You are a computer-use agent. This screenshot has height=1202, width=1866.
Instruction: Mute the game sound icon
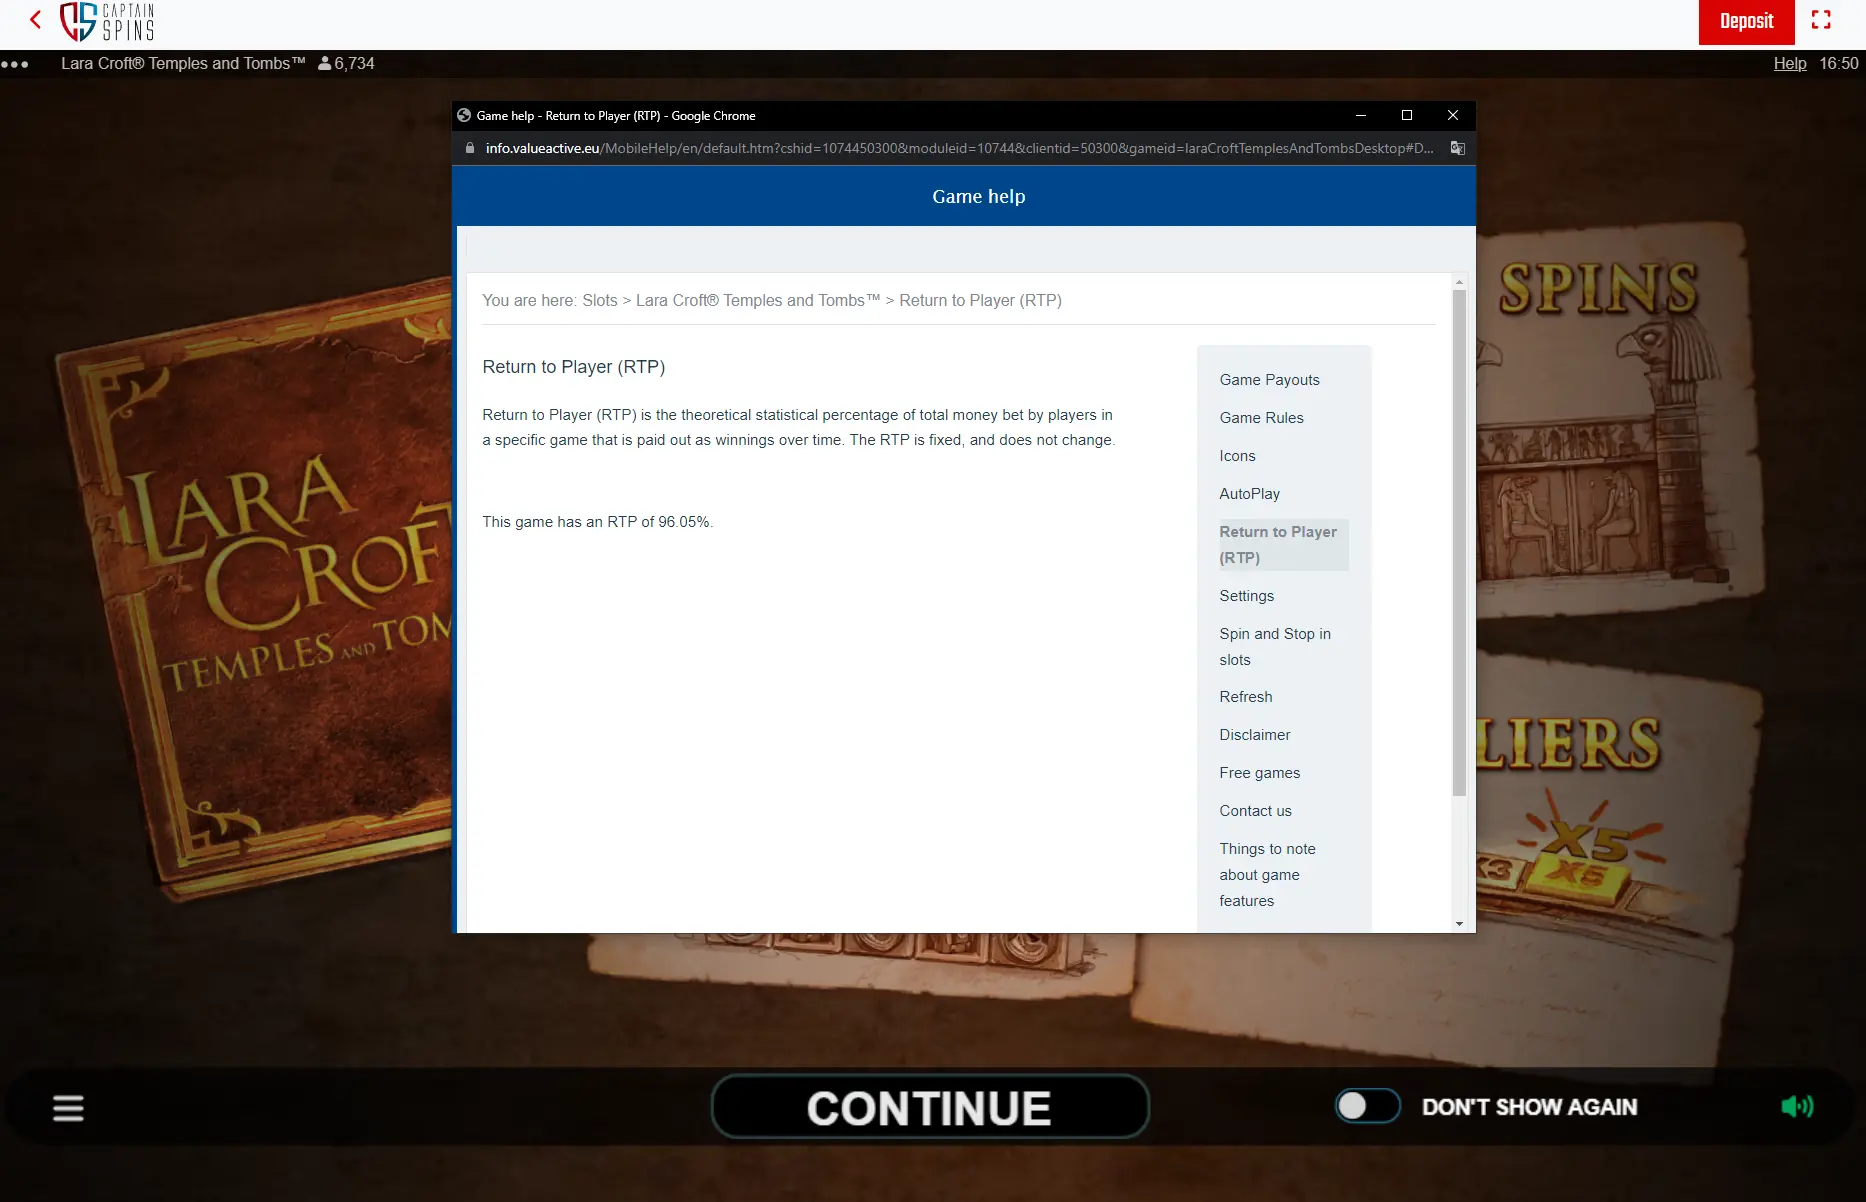click(x=1797, y=1106)
